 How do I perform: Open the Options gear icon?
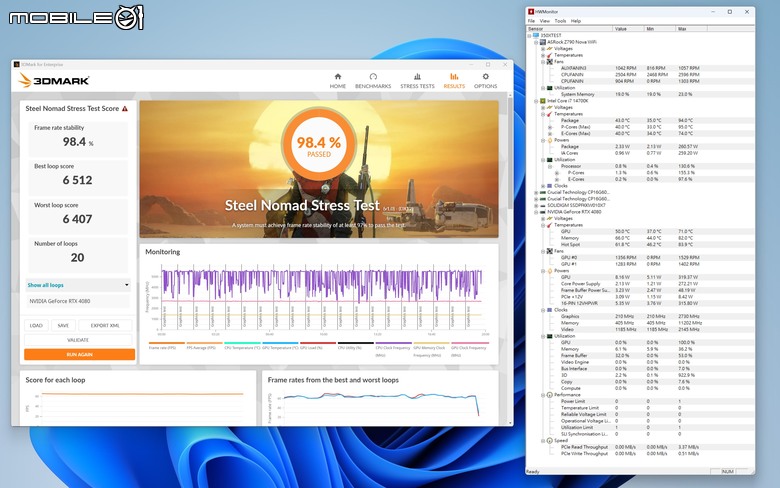[486, 77]
